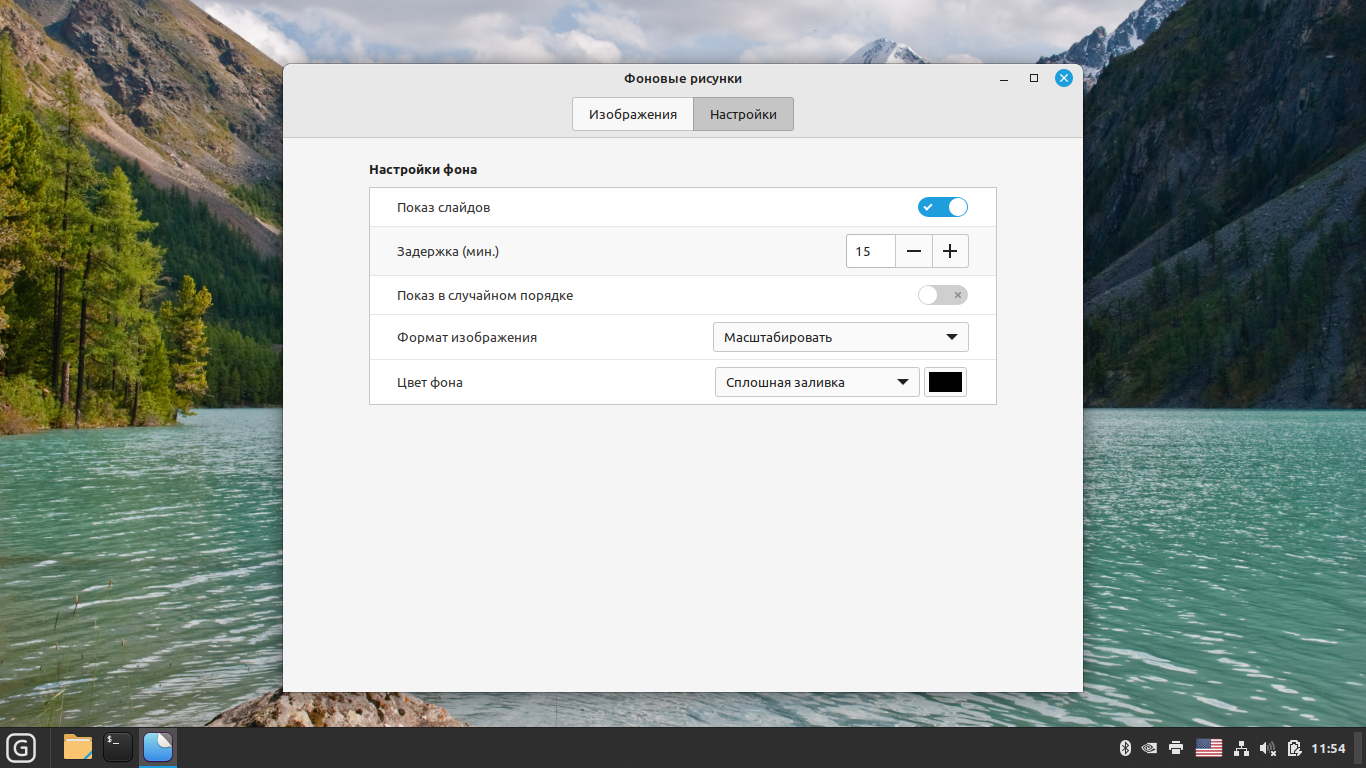Screen dimensions: 1366x768
Task: Select the 'Настройки' tab
Action: 743,114
